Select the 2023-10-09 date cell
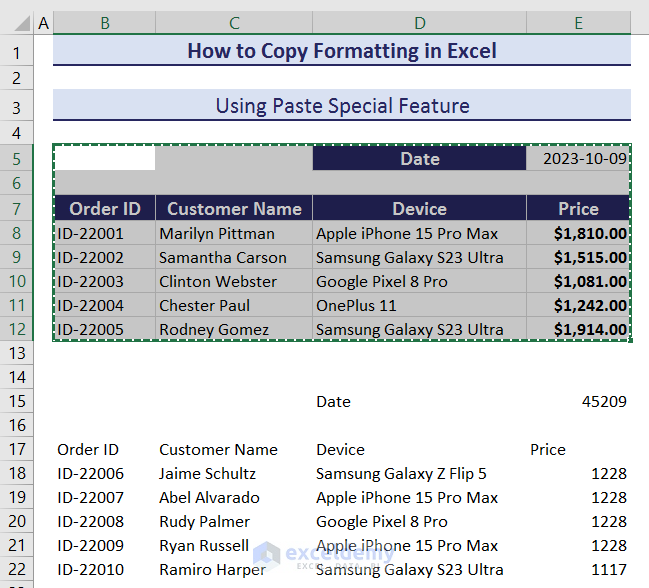The image size is (649, 588). 578,159
